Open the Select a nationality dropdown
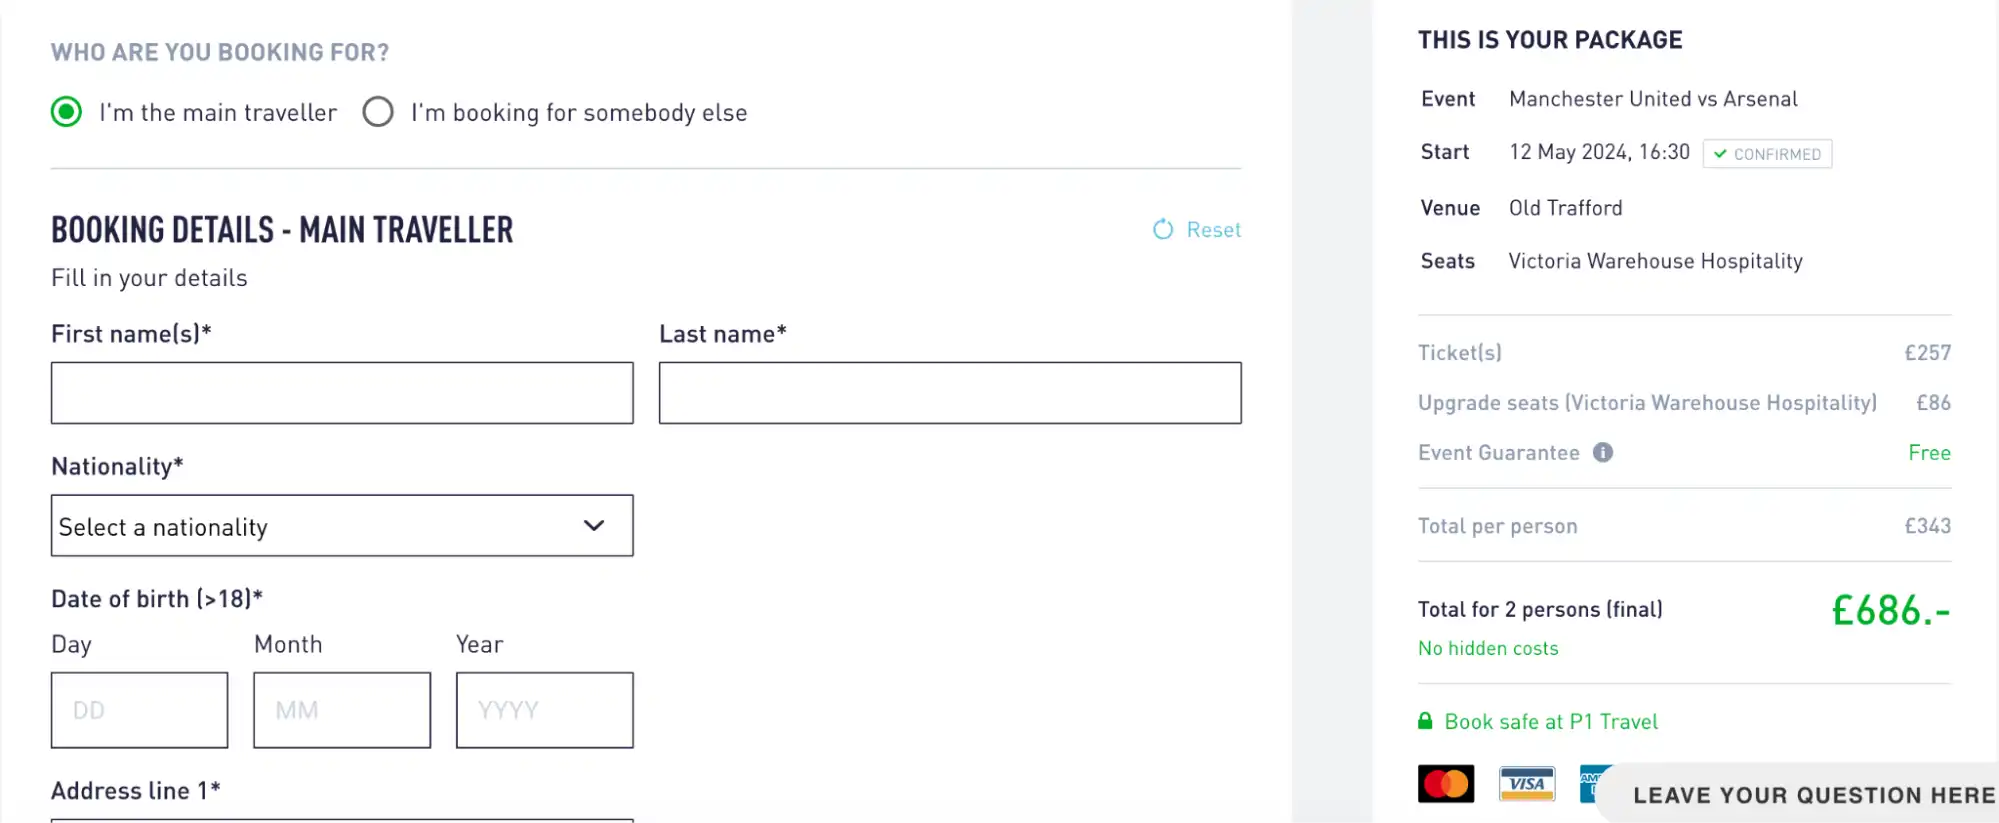The height and width of the screenshot is (823, 1999). pos(341,525)
